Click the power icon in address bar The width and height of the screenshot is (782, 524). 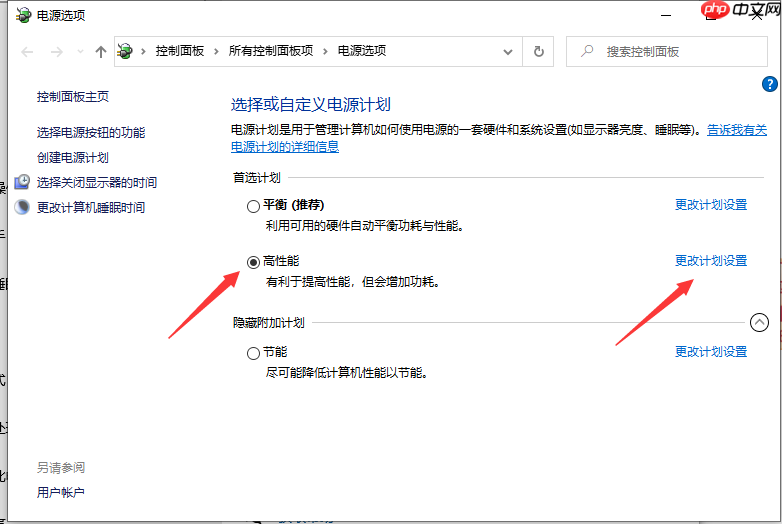pyautogui.click(x=125, y=51)
